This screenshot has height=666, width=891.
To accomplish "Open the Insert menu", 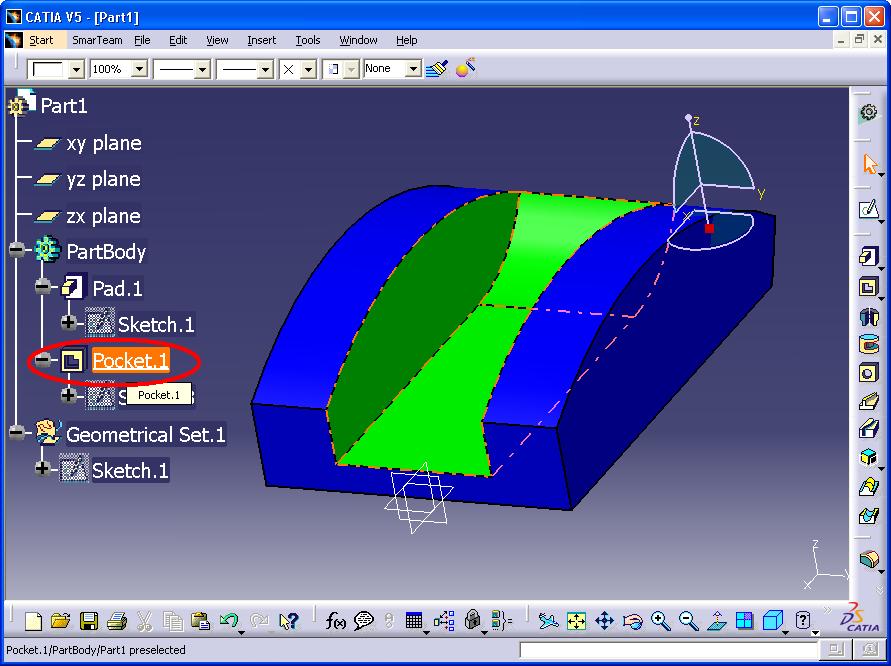I will click(x=261, y=40).
